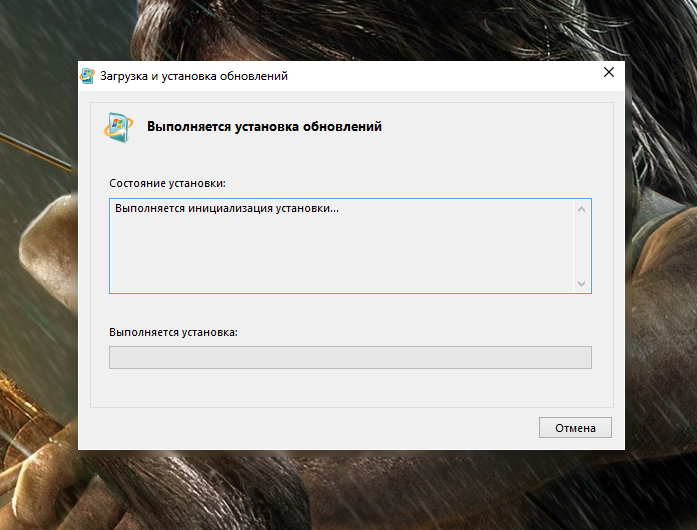This screenshot has height=530, width=697.
Task: Click the installation progress bar
Action: pyautogui.click(x=350, y=357)
